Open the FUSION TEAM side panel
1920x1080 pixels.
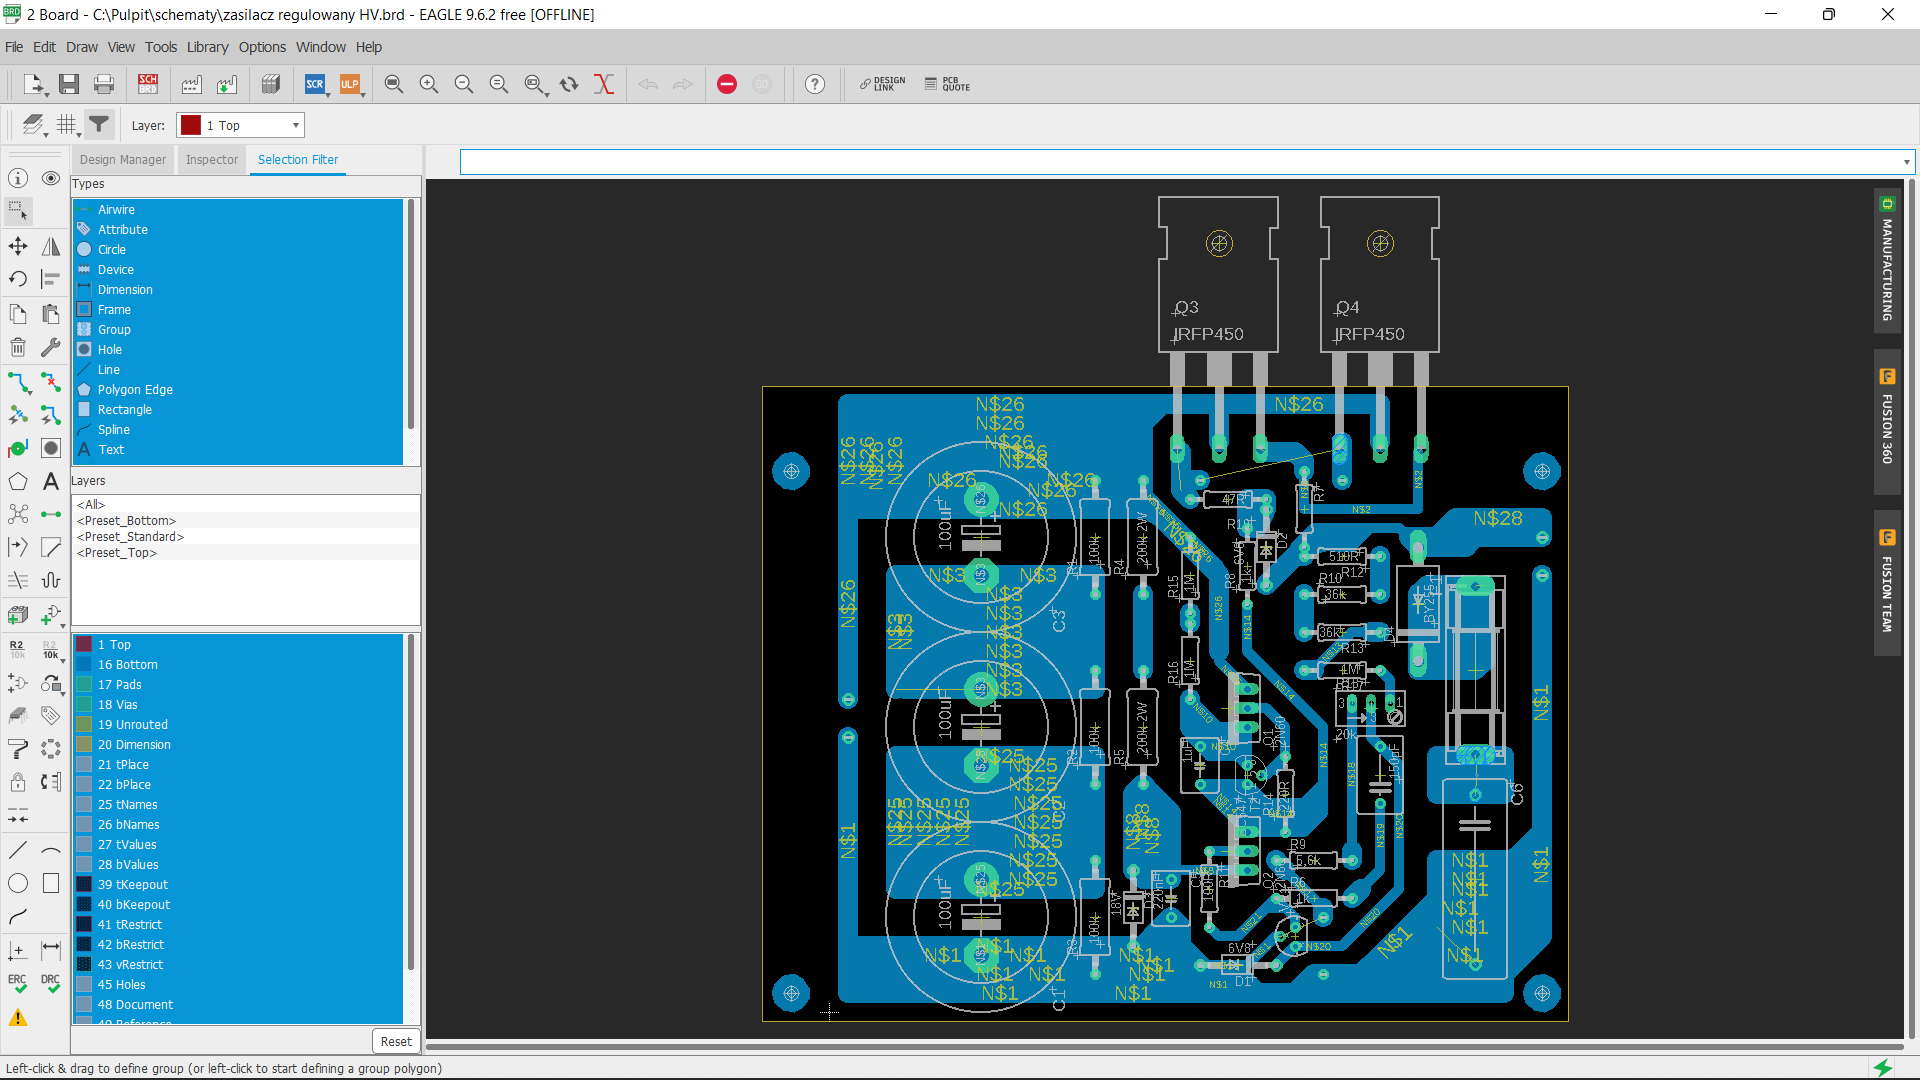click(1887, 583)
